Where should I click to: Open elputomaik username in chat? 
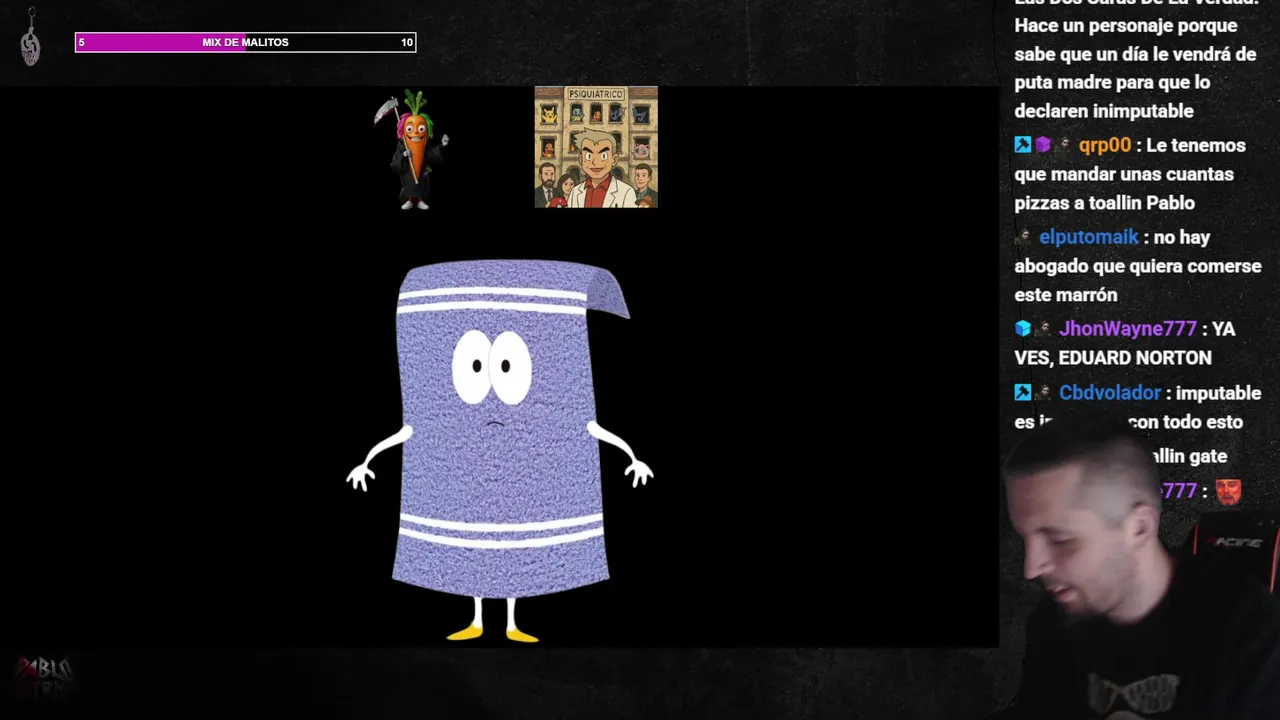[x=1088, y=237]
